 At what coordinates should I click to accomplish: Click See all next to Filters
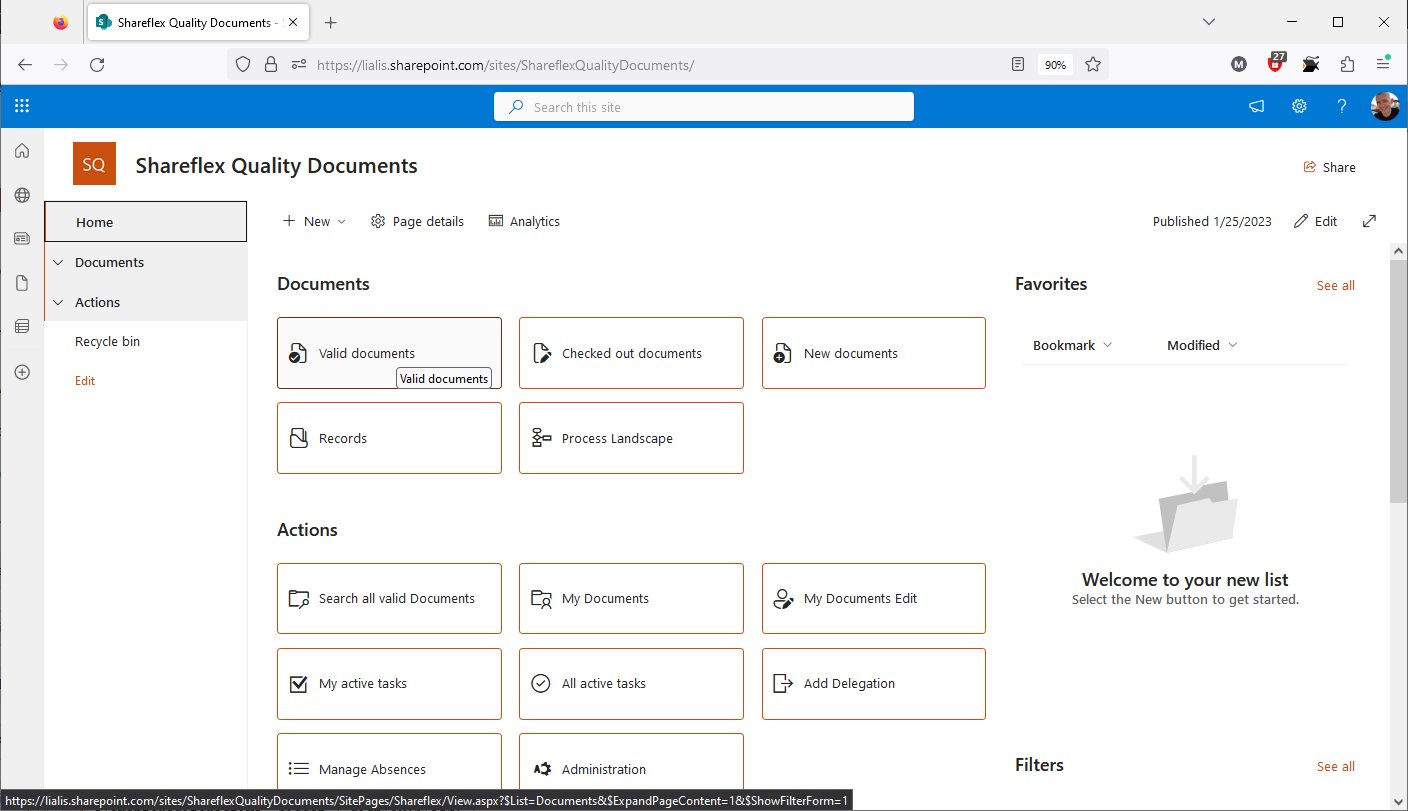pos(1335,766)
